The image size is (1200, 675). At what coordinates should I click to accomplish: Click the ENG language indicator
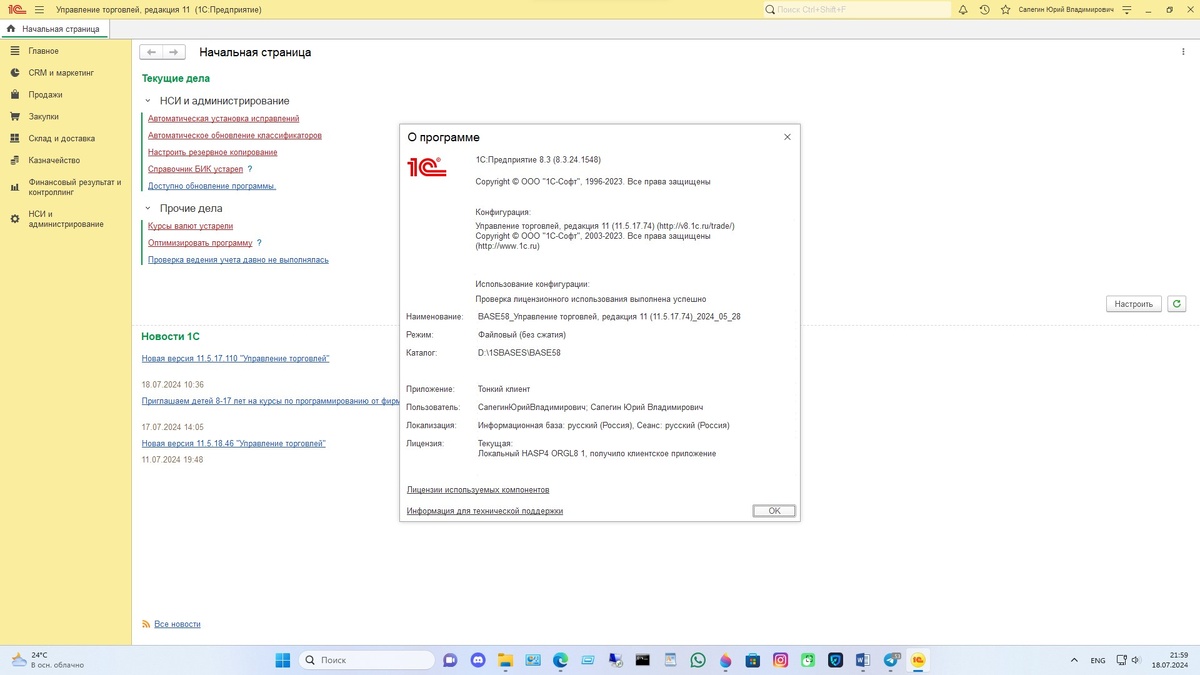pos(1098,660)
